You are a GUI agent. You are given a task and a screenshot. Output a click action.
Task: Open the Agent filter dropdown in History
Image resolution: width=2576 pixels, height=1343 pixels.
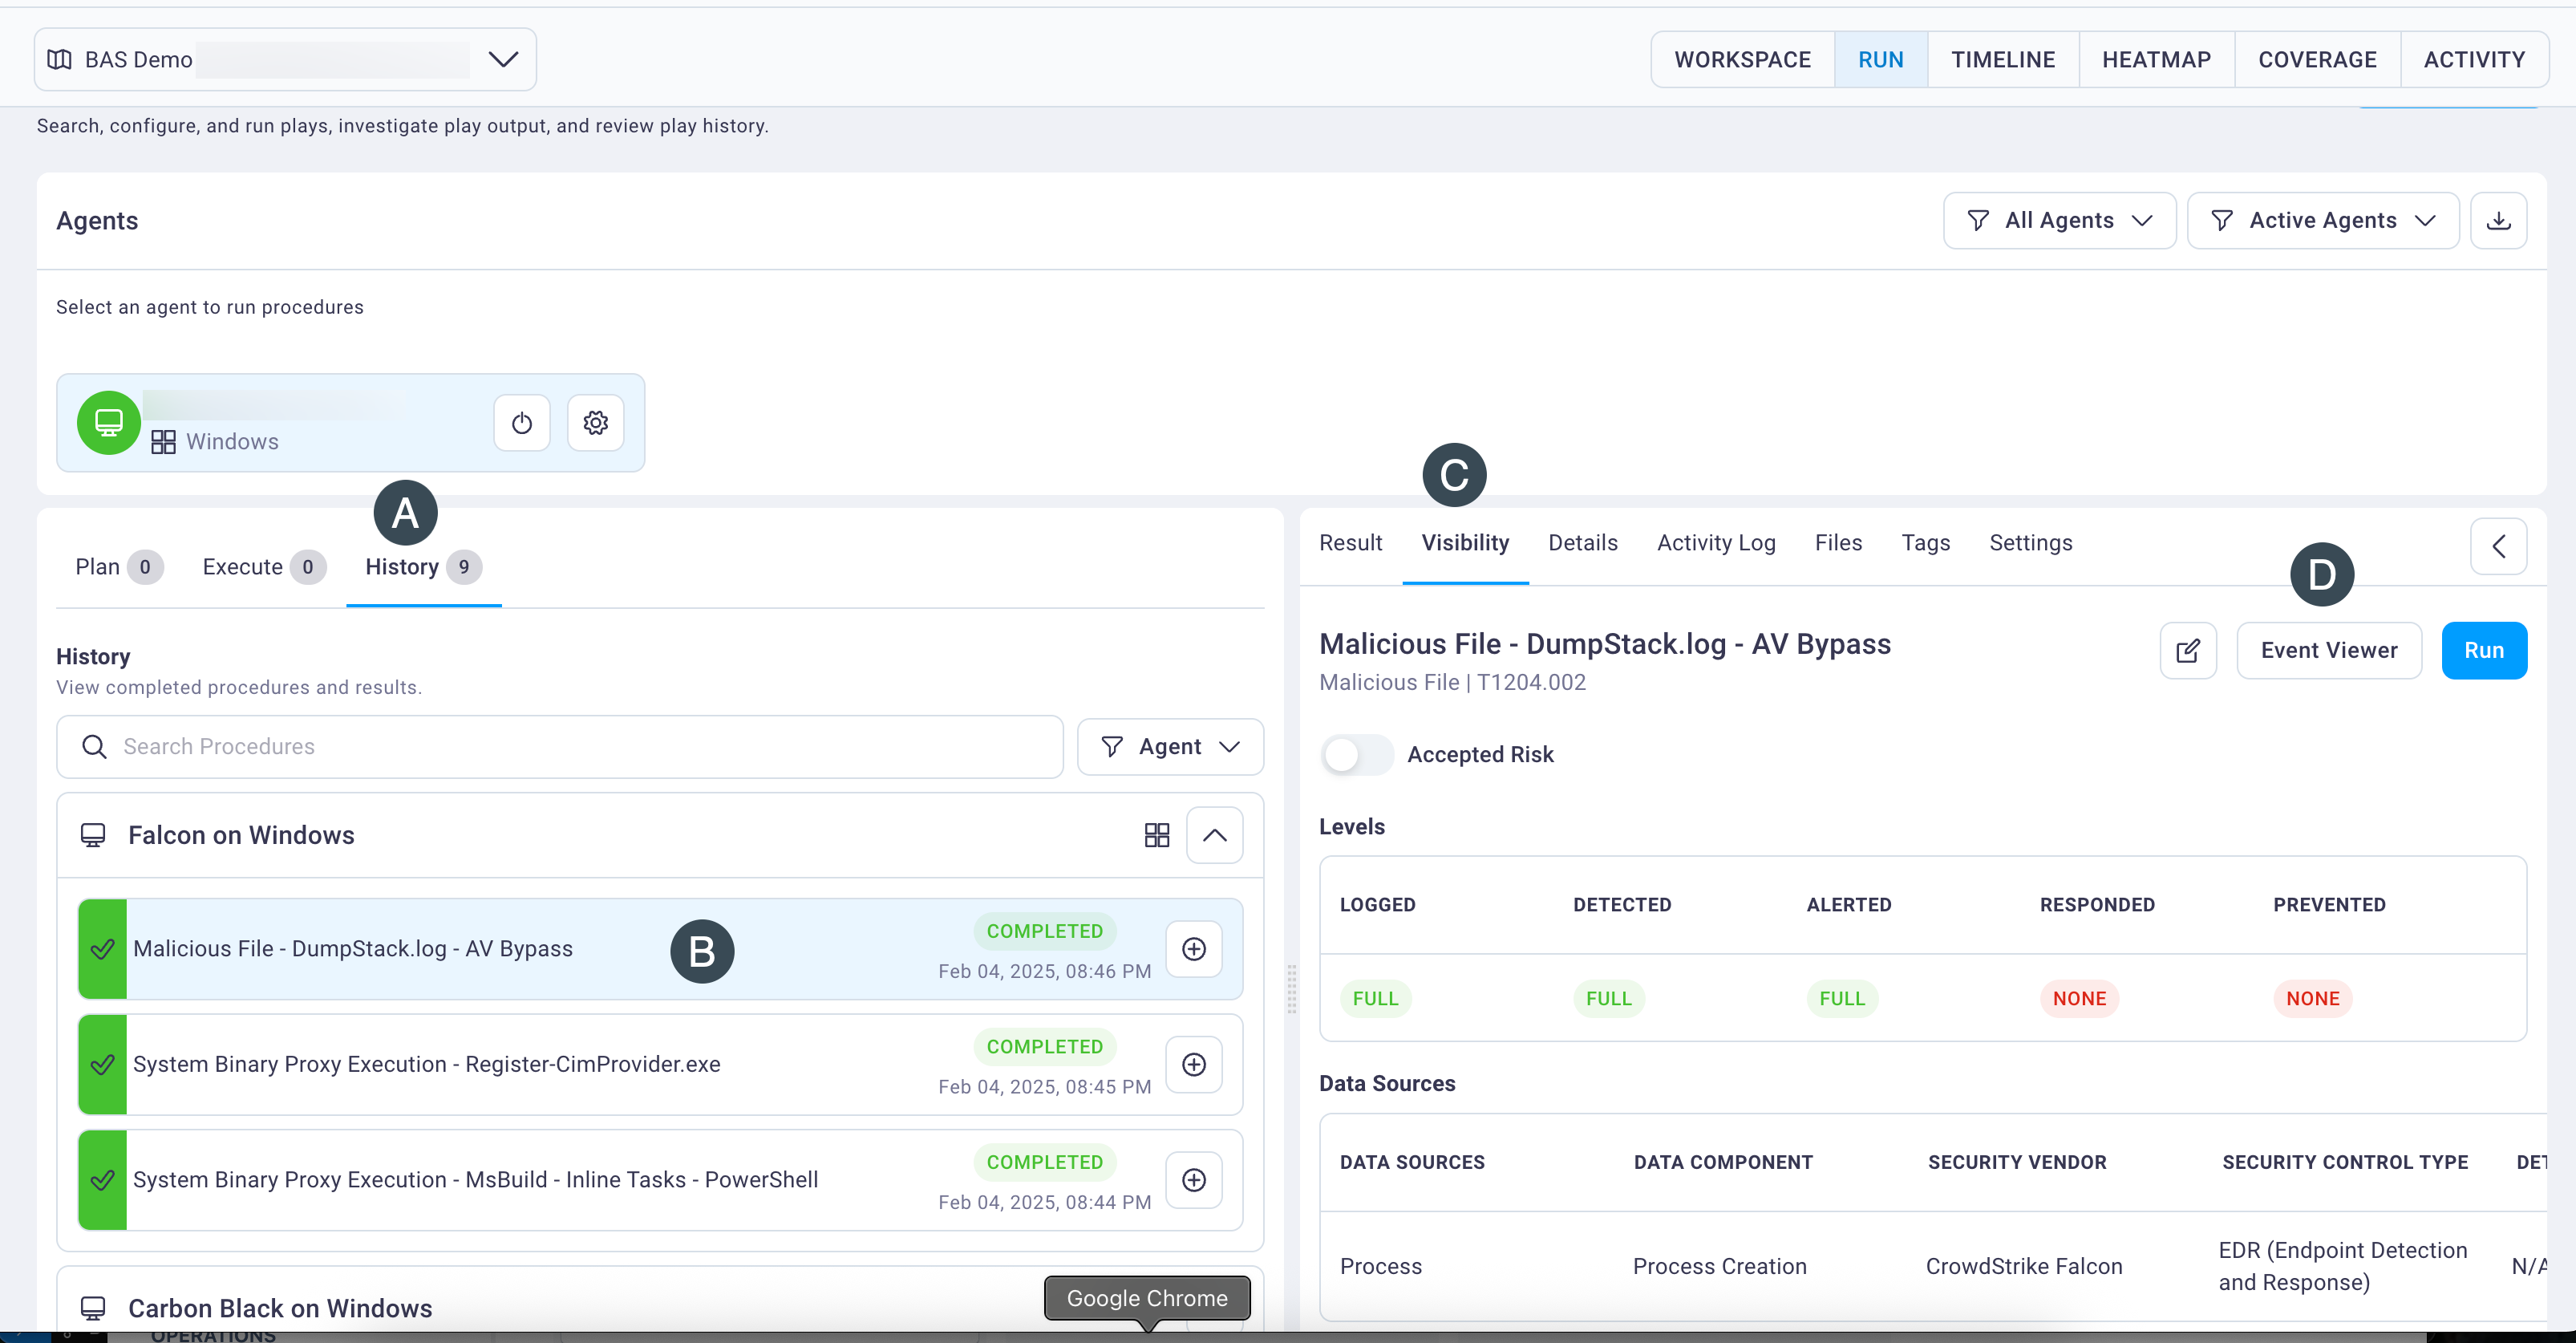coord(1170,747)
